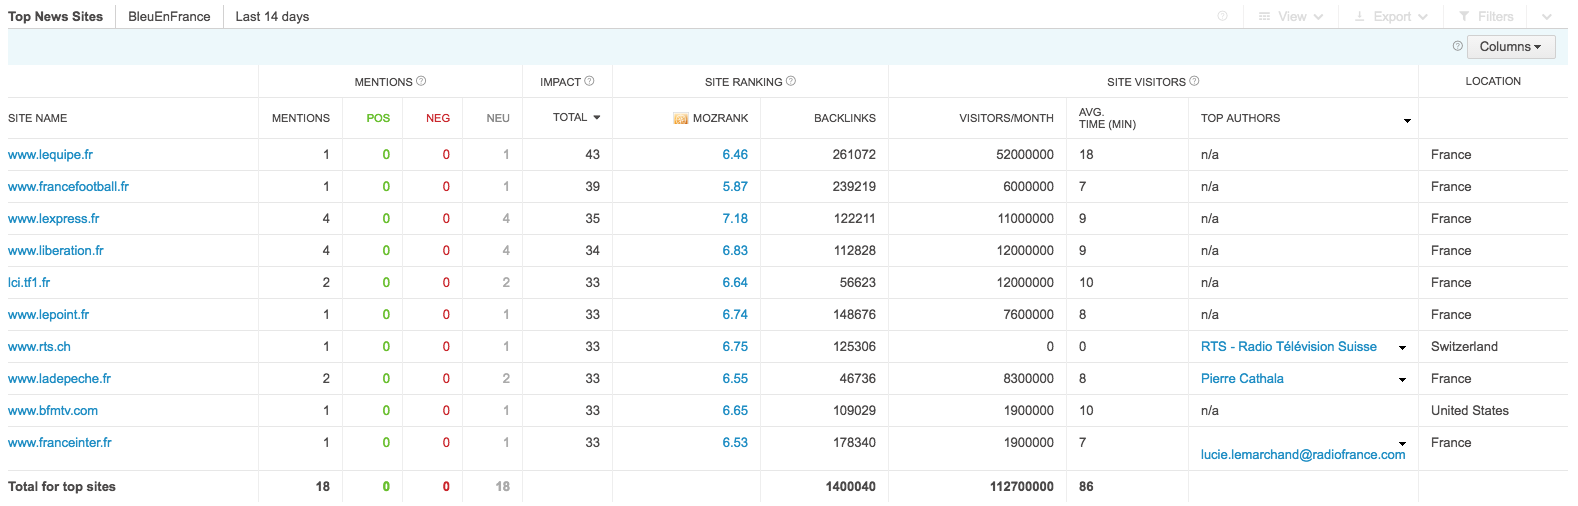1578x506 pixels.
Task: Click the lucie.lemarchand@radiofrance.com author link
Action: point(1303,454)
